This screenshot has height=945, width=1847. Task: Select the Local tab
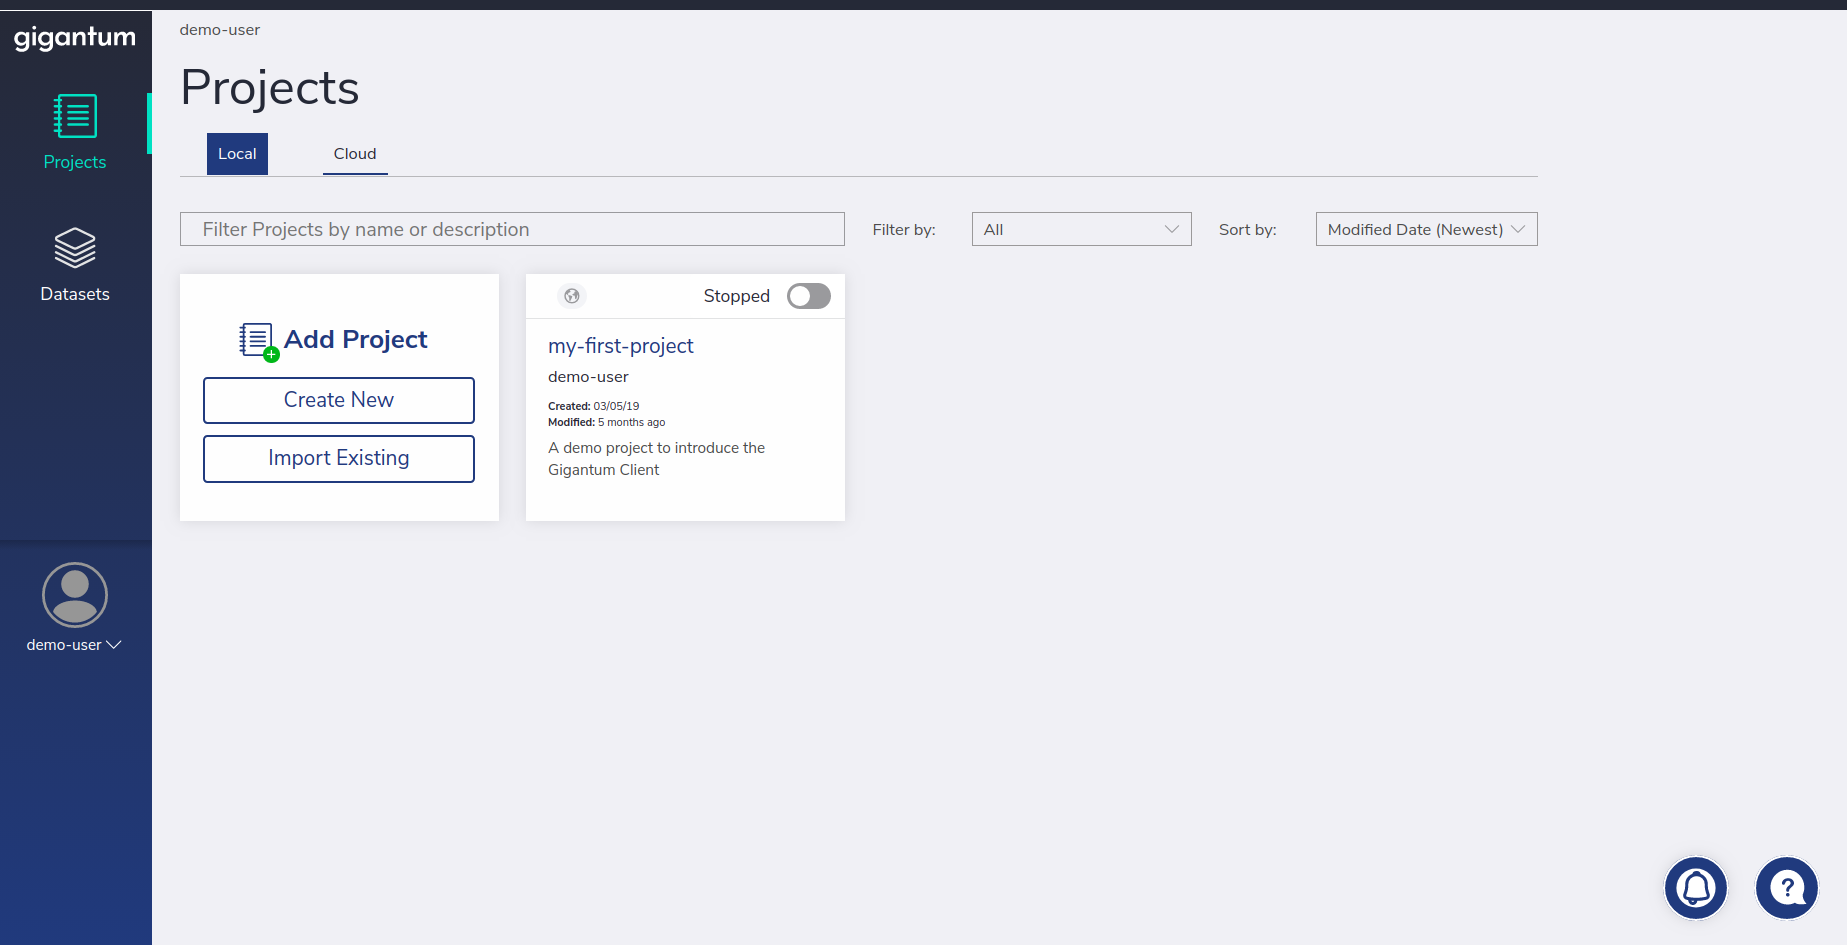point(237,154)
